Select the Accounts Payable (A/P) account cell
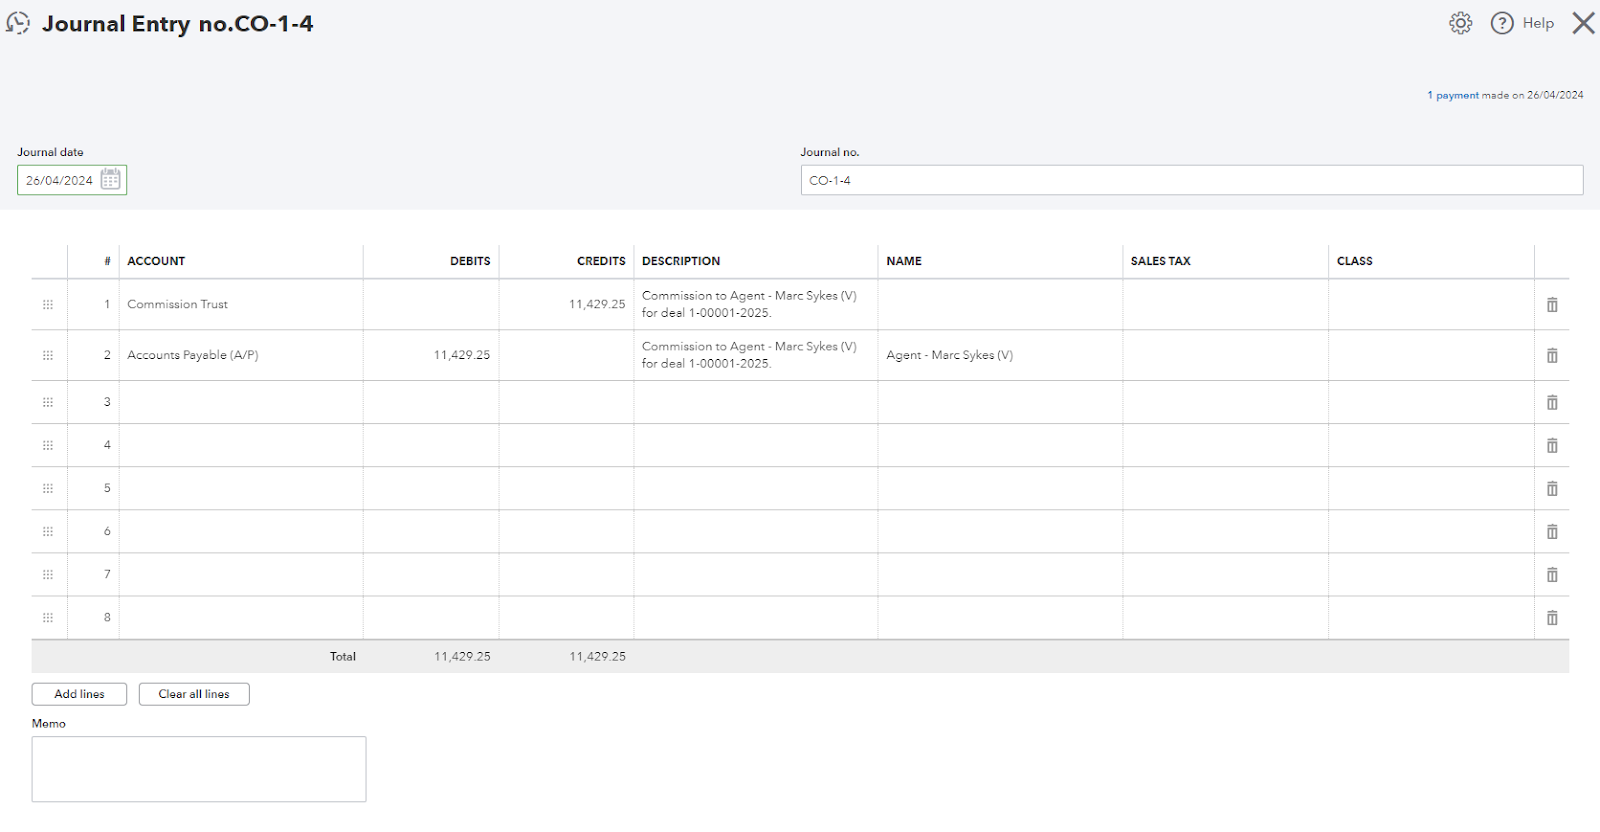Viewport: 1600px width, 832px height. (241, 355)
